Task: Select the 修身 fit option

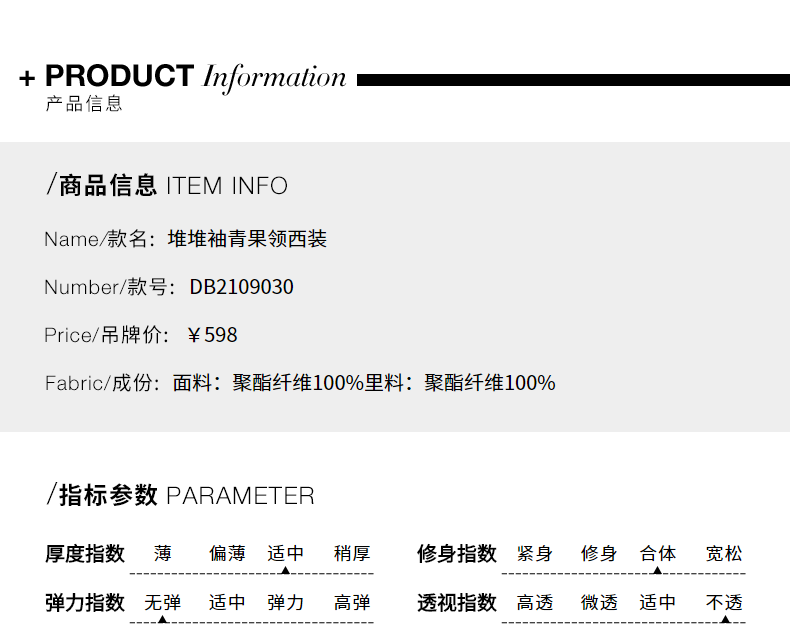Action: [x=599, y=553]
